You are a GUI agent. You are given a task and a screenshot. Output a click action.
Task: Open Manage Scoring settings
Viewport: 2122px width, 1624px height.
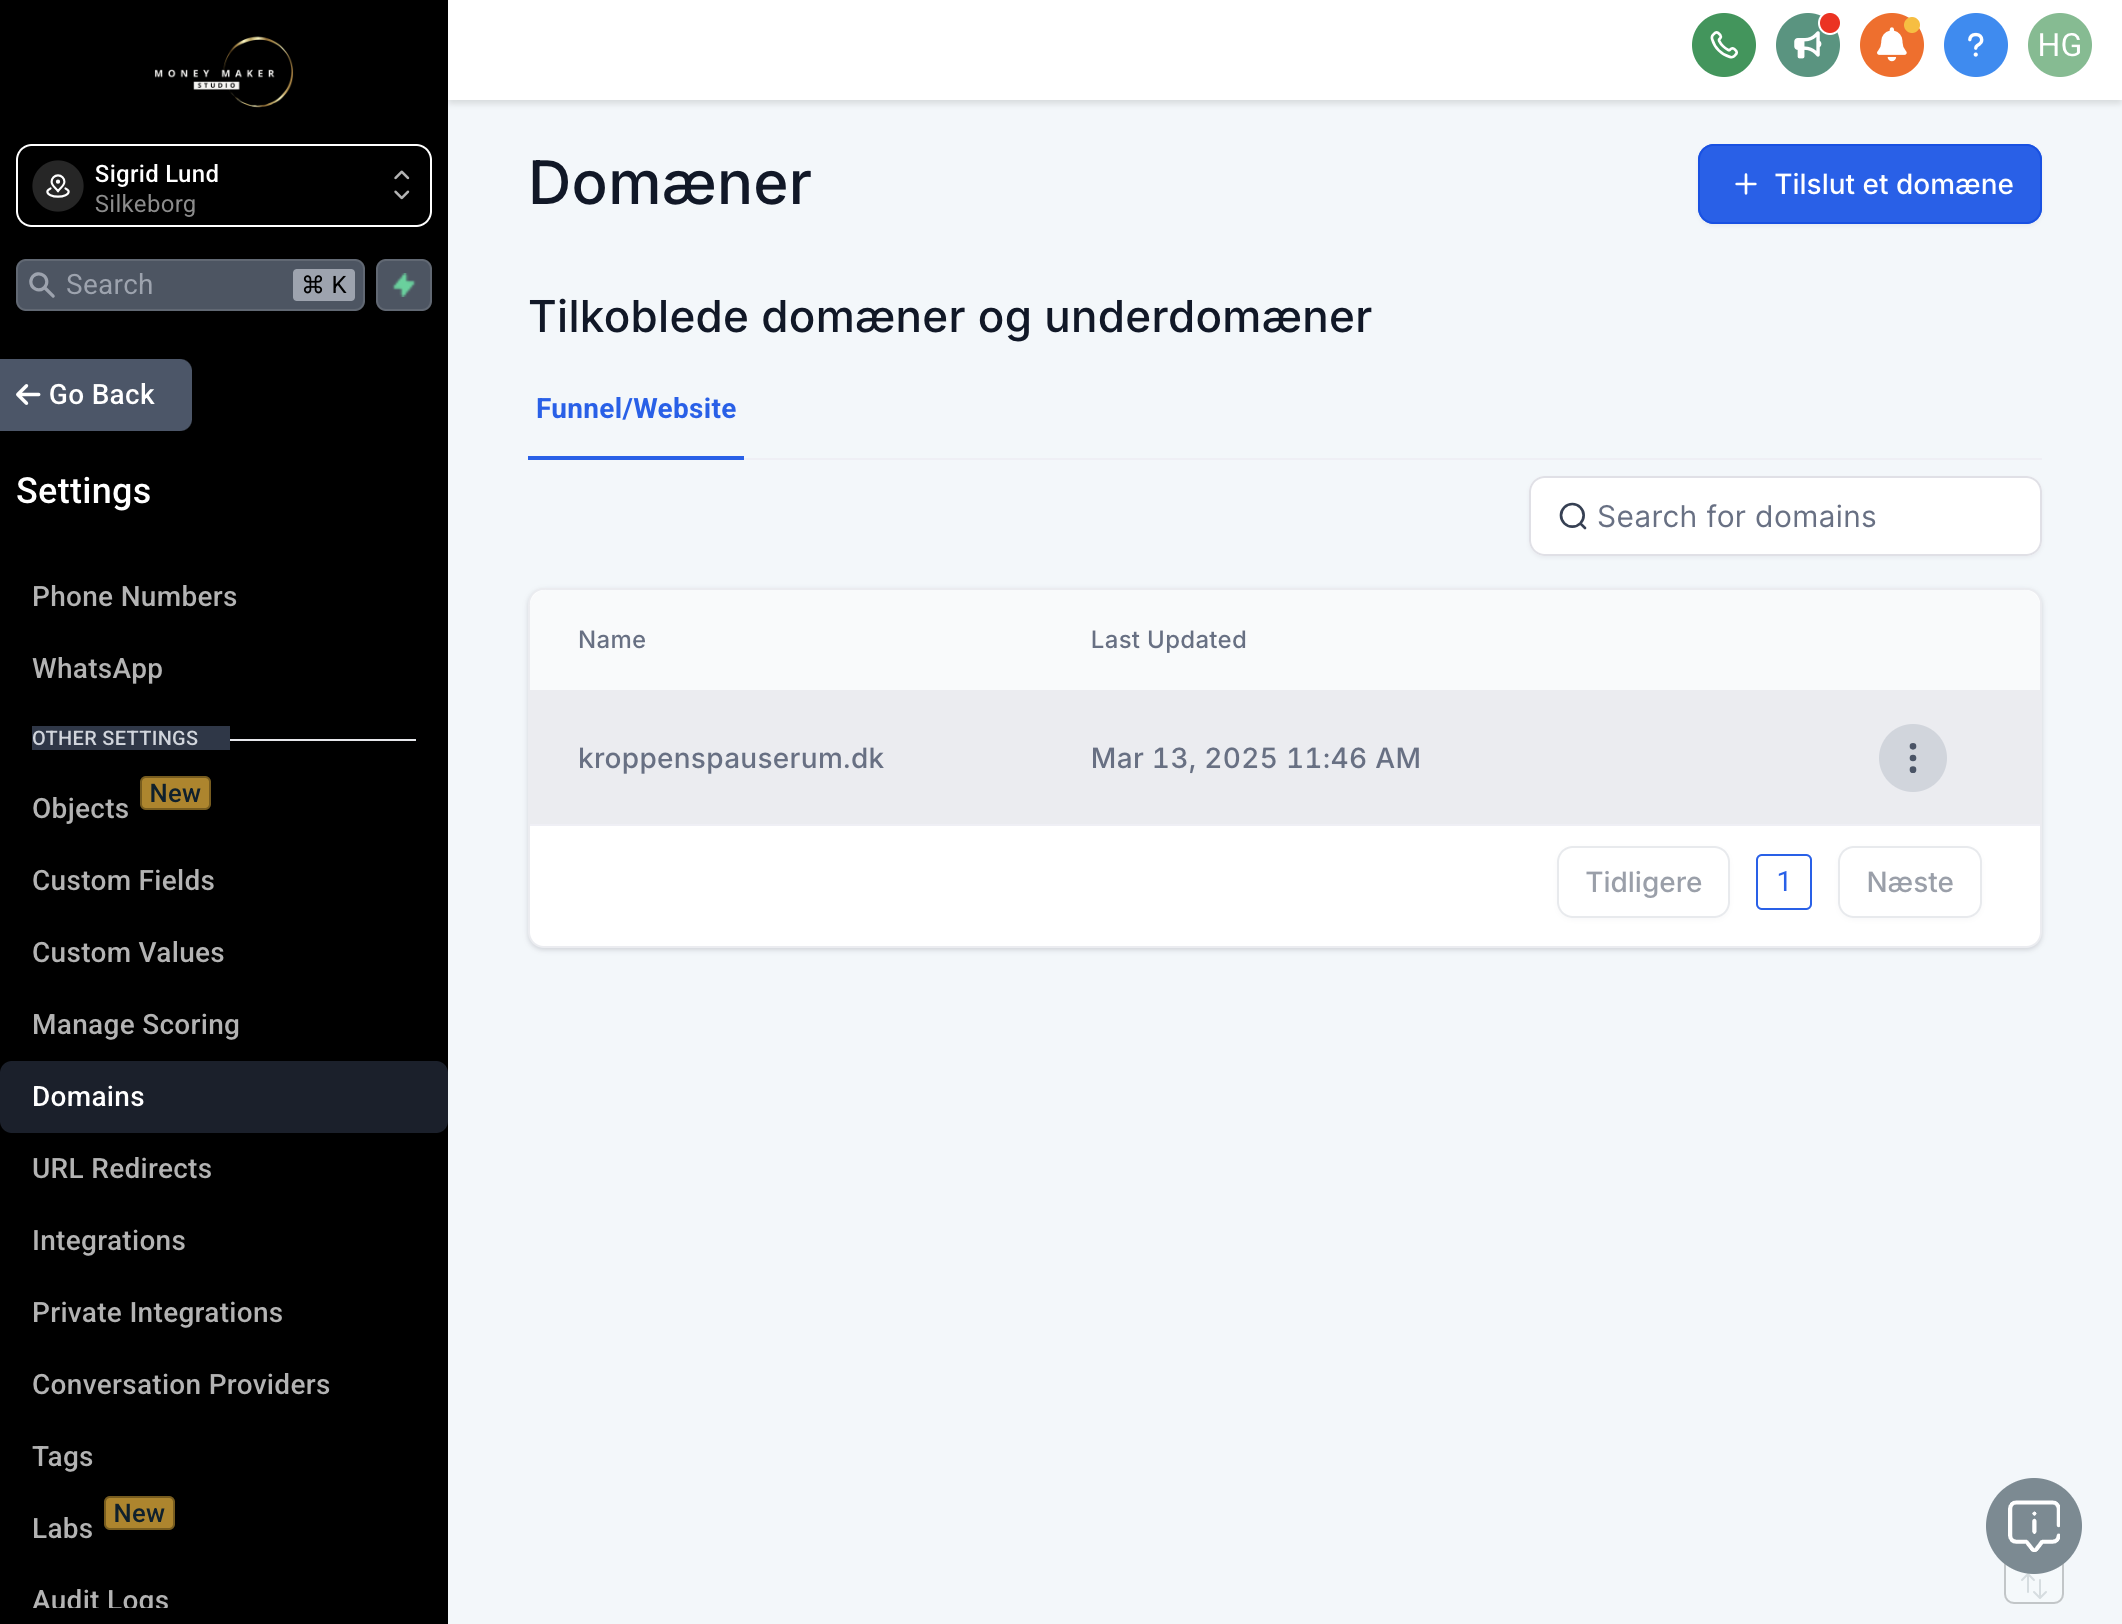coord(136,1025)
